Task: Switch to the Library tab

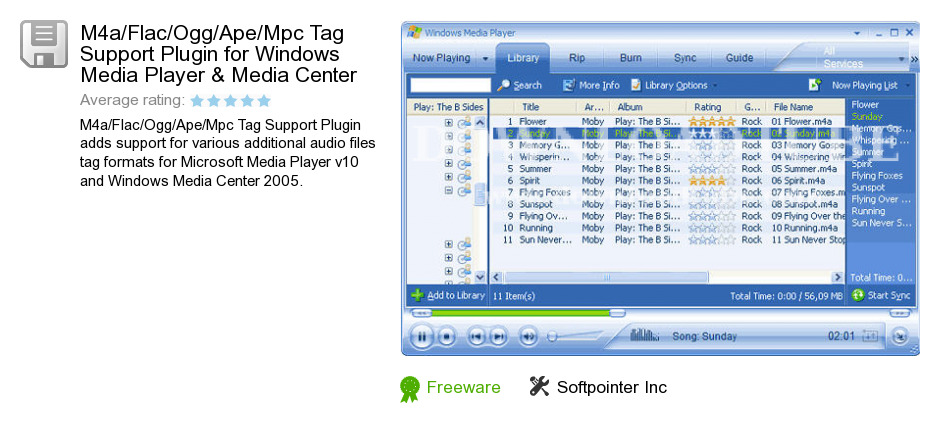Action: tap(523, 58)
